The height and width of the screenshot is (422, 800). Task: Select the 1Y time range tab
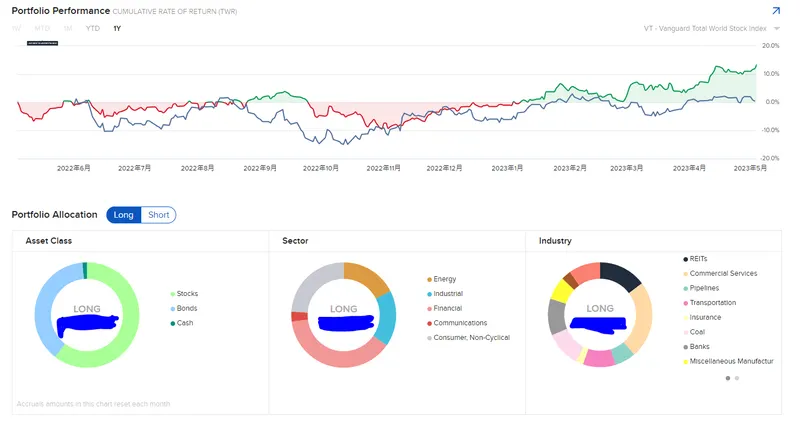click(117, 28)
